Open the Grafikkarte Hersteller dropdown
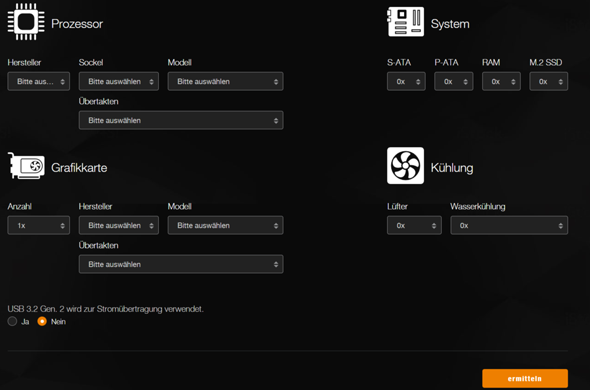590x390 pixels. 119,225
